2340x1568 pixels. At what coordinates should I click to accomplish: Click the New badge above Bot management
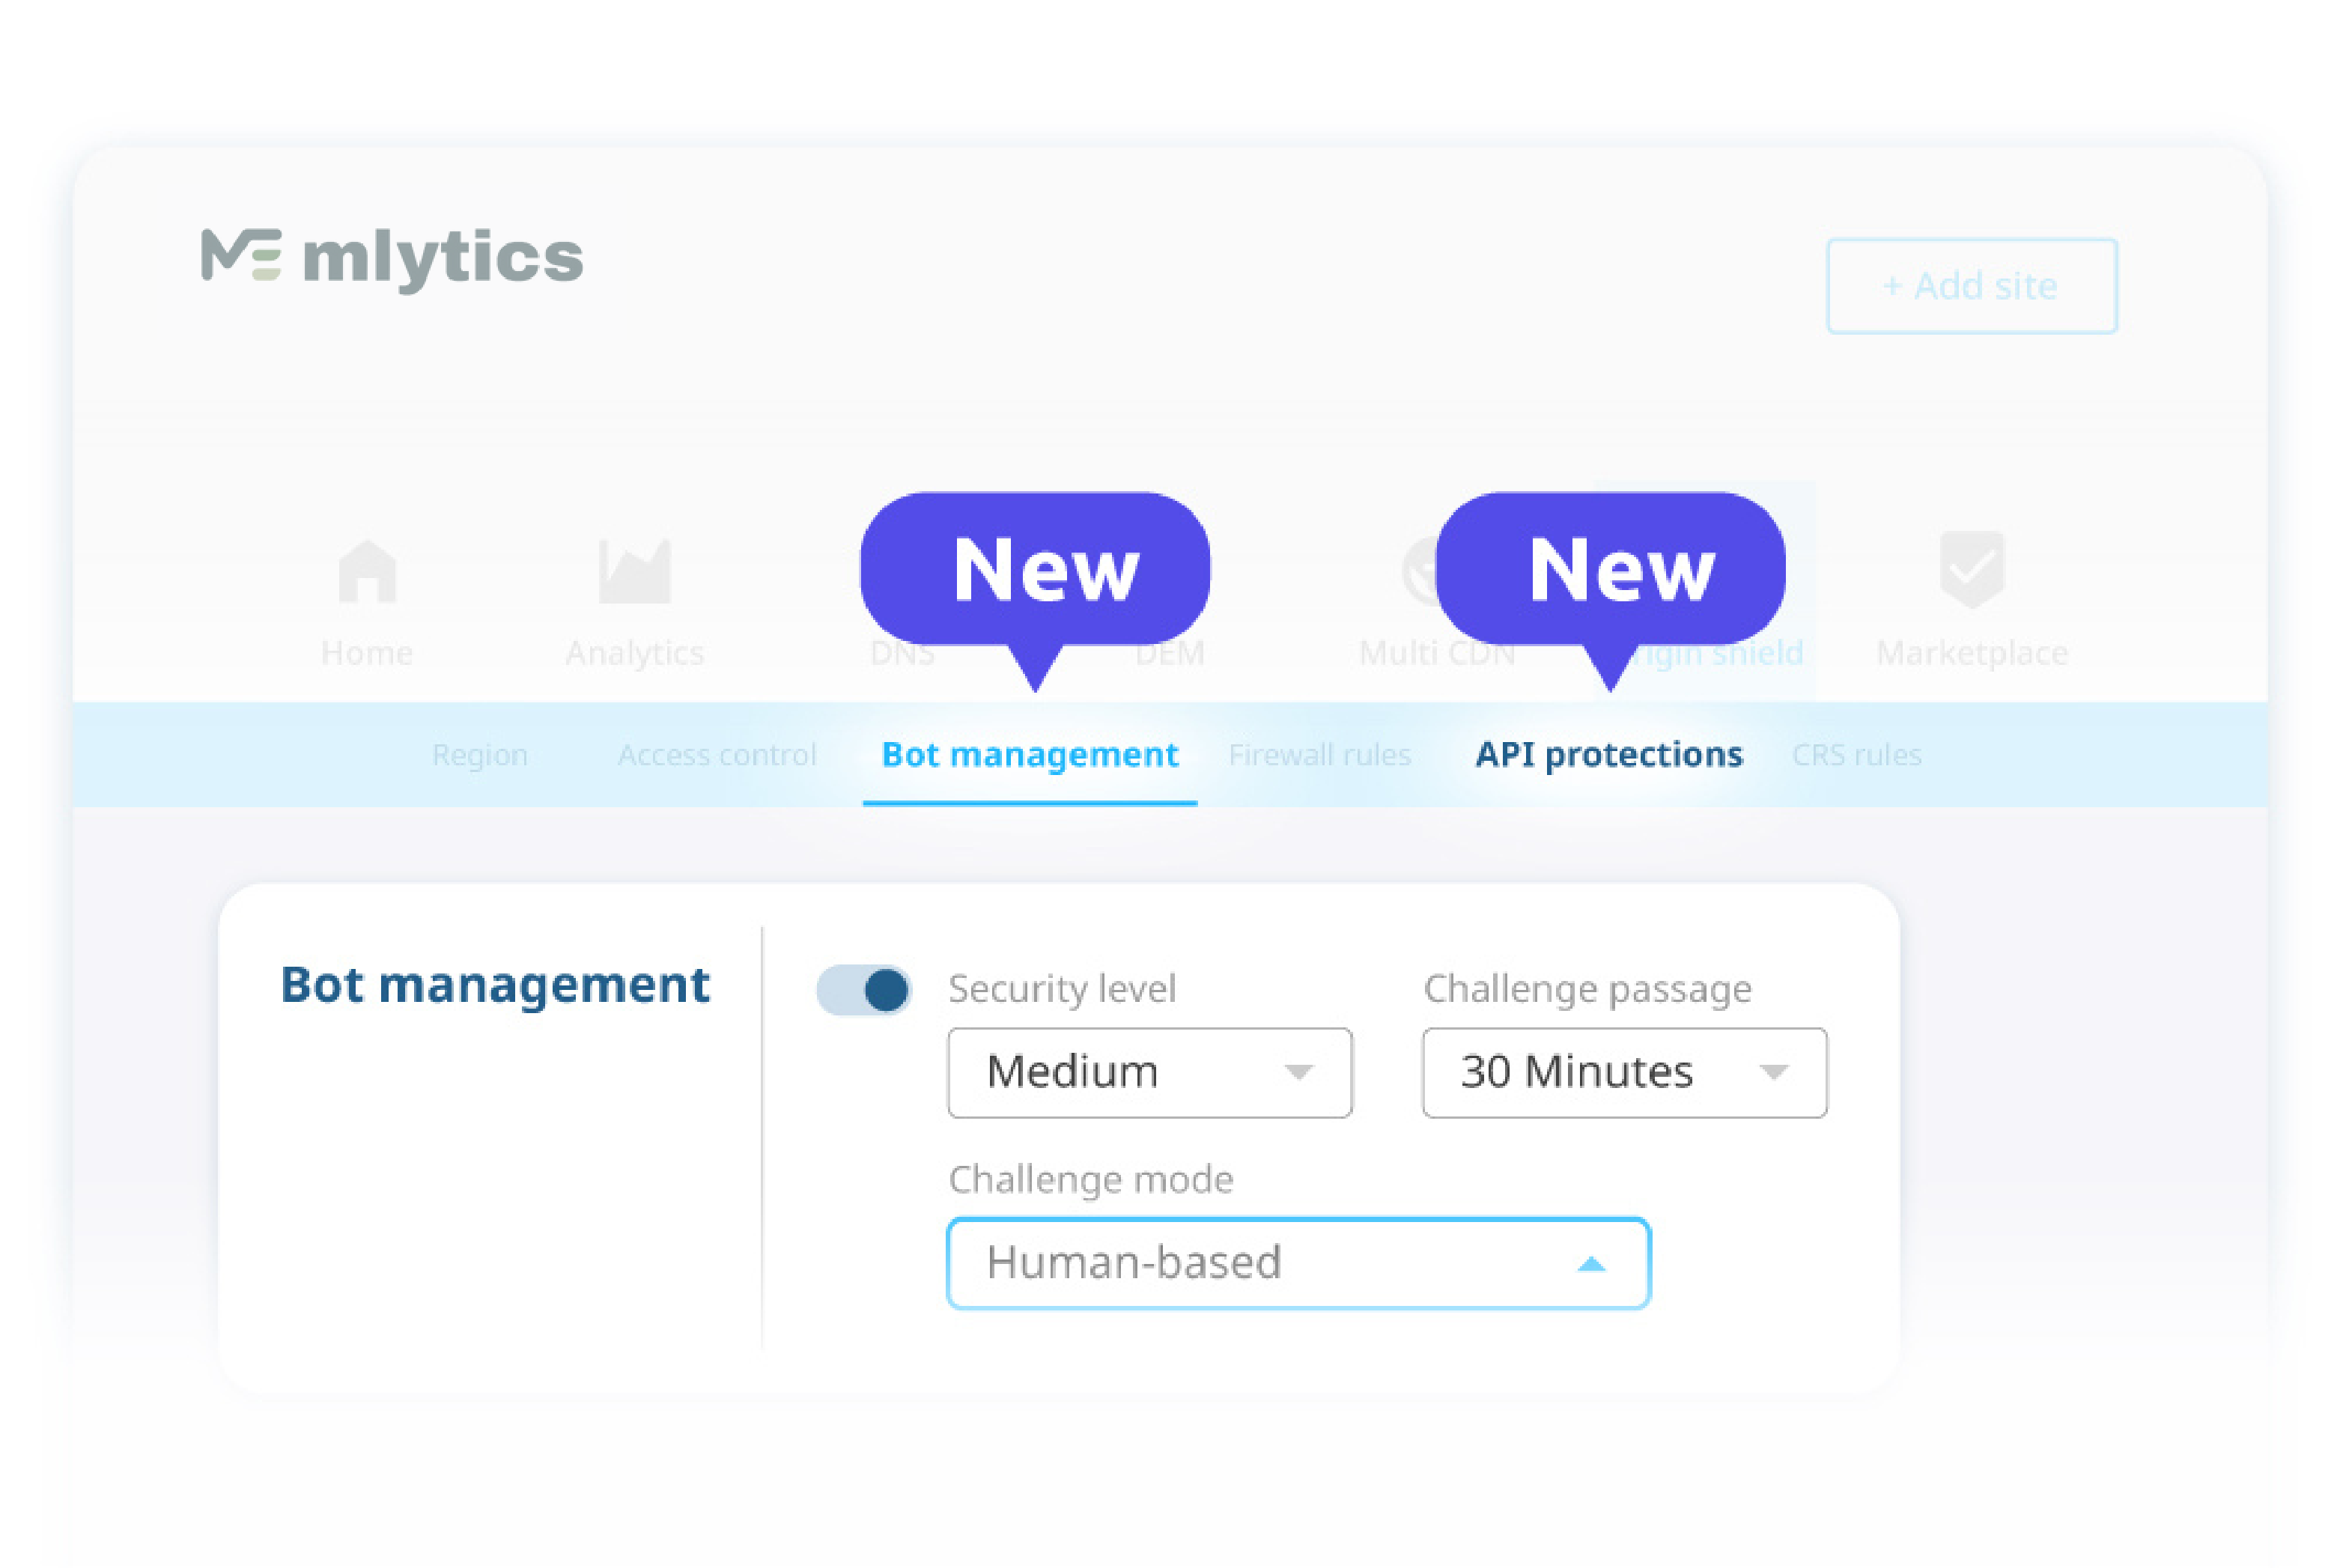click(x=1035, y=569)
